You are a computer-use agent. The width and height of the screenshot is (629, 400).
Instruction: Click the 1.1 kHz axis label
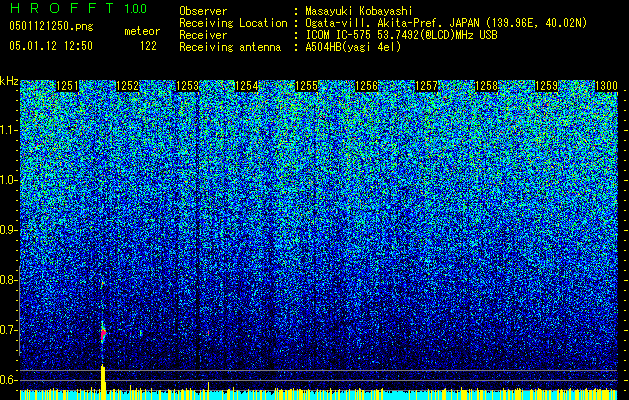pyautogui.click(x=8, y=130)
